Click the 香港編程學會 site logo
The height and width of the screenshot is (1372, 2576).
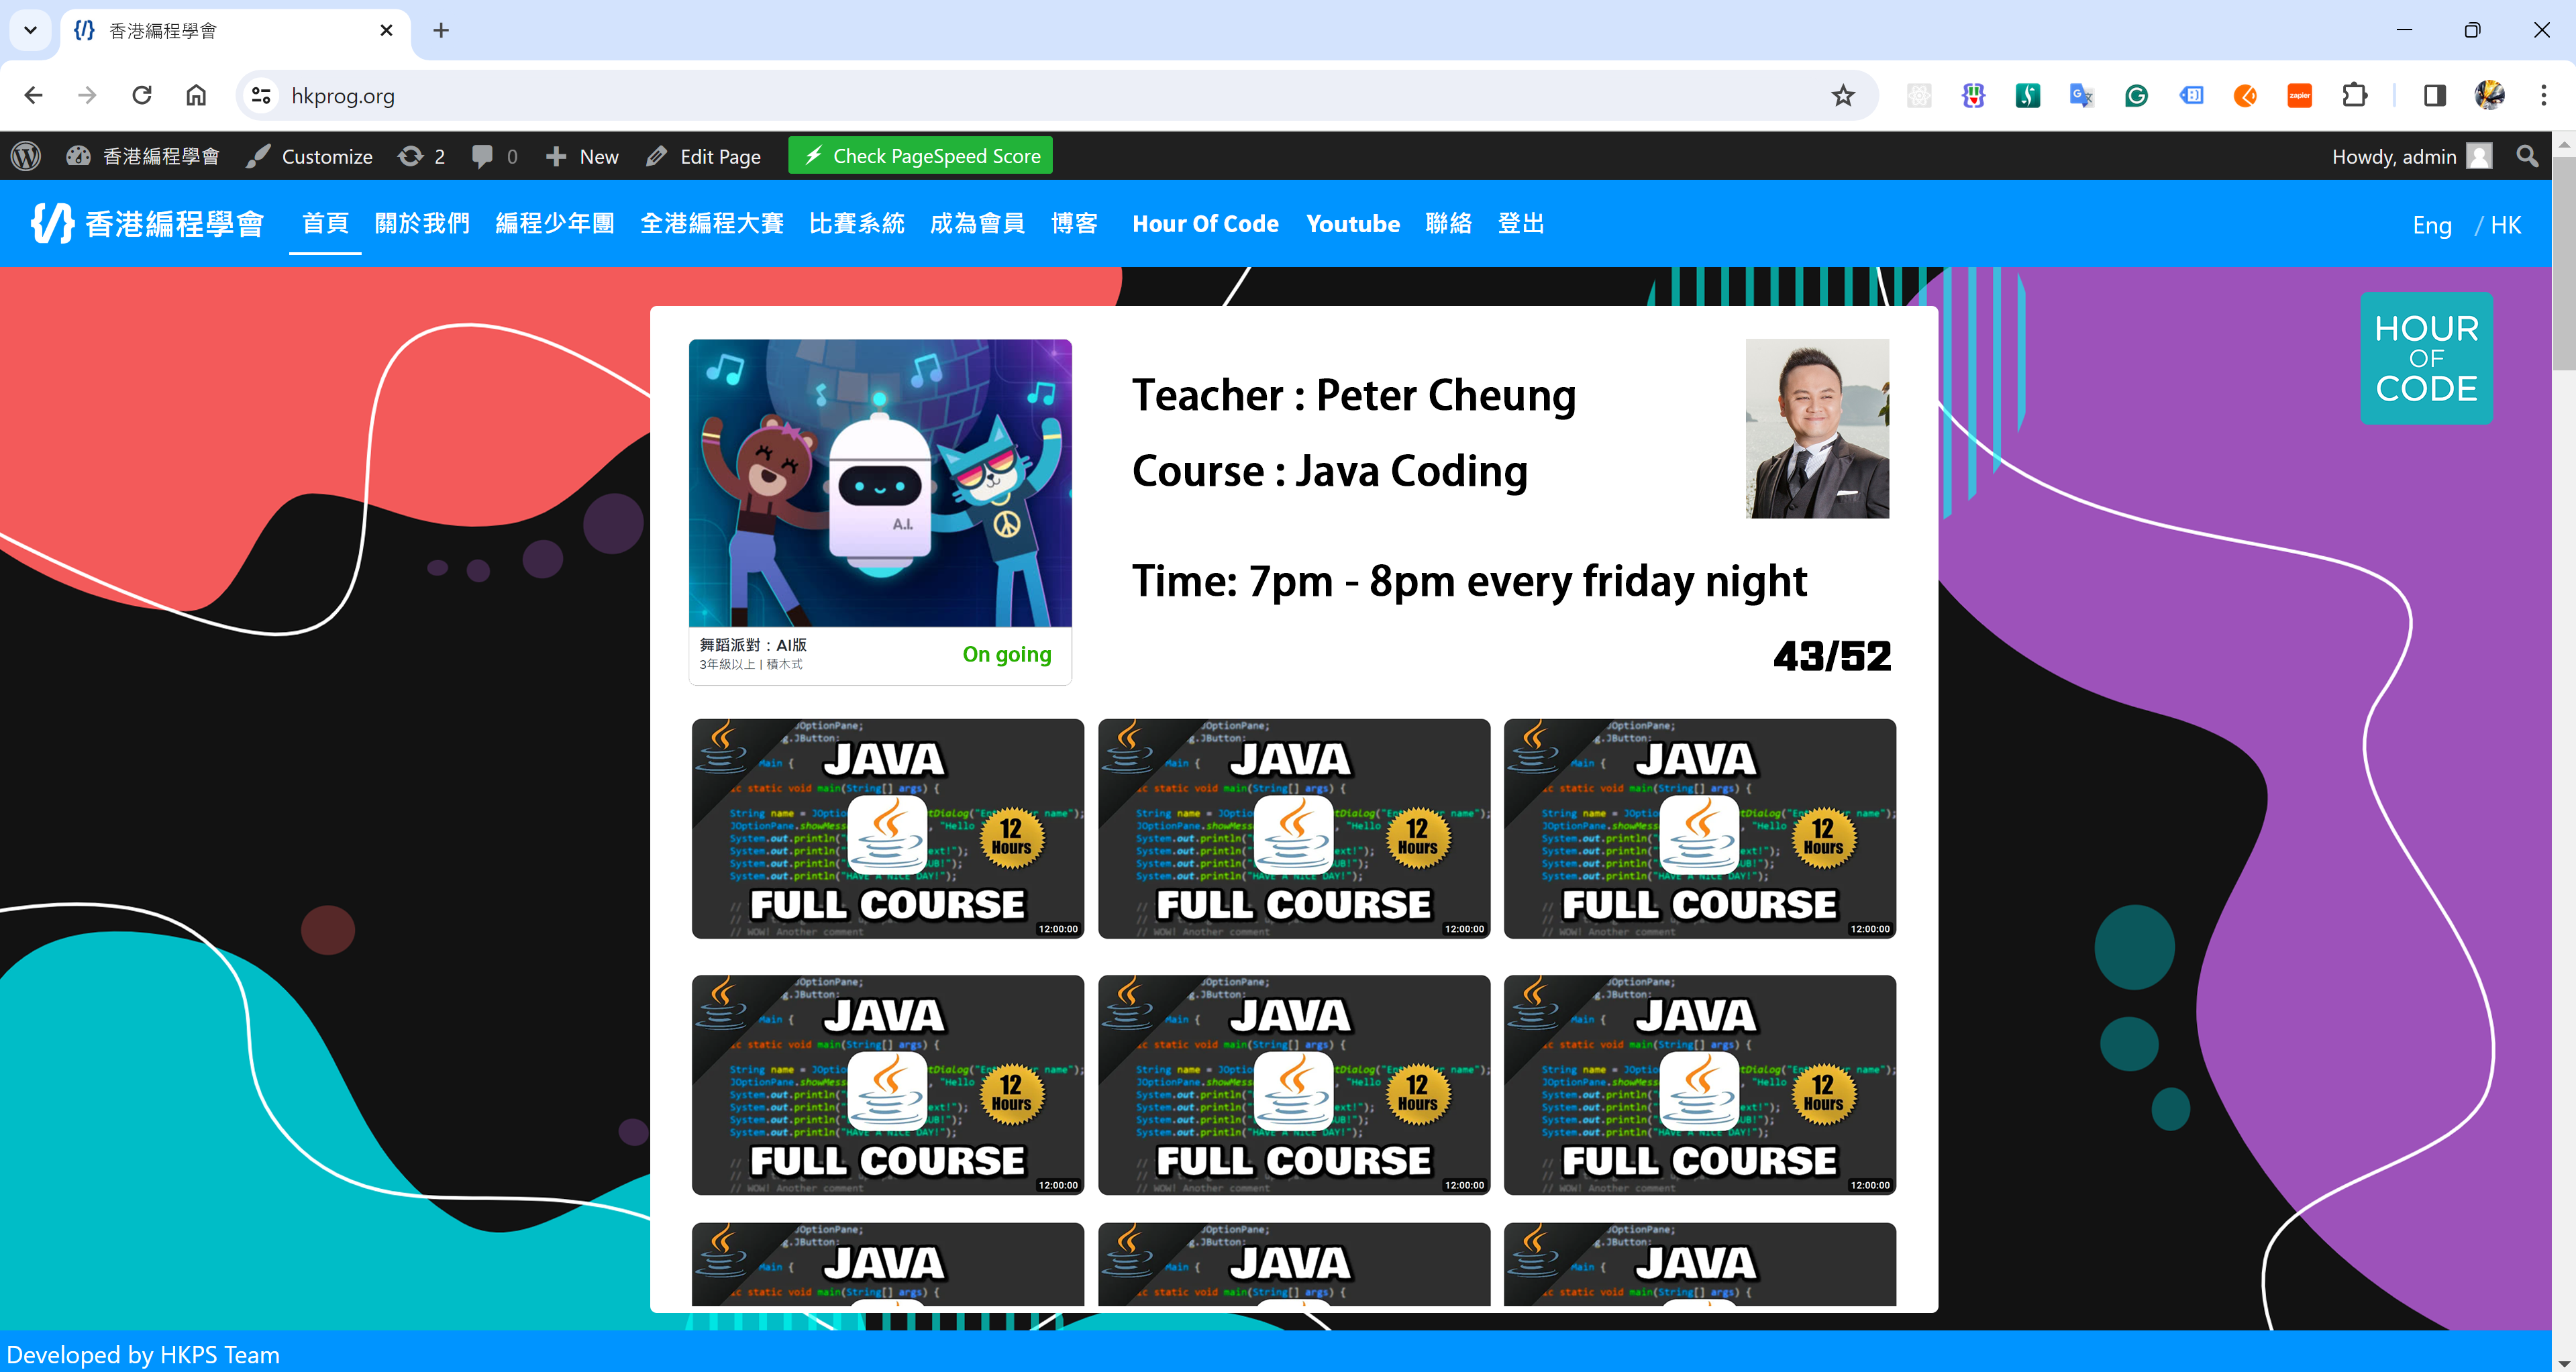(147, 223)
